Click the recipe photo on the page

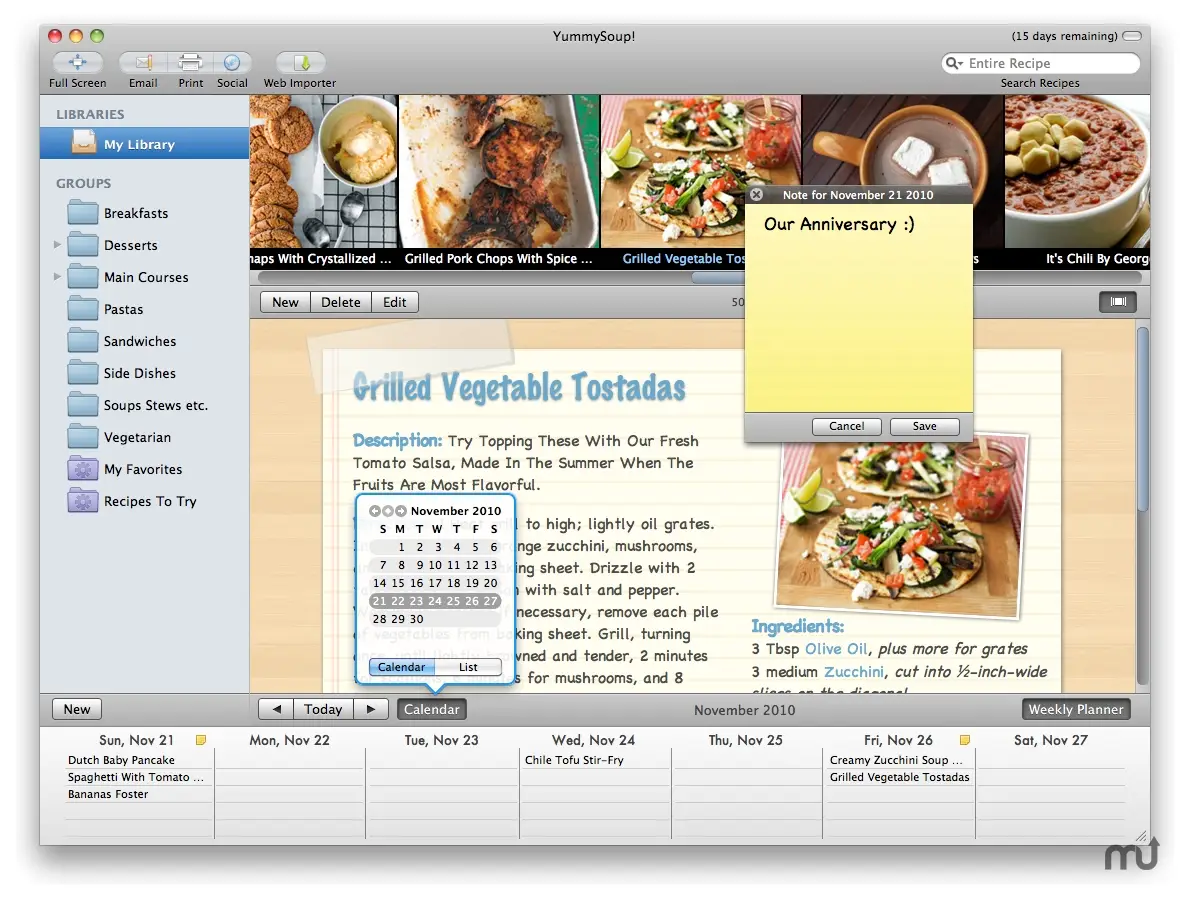coord(900,524)
